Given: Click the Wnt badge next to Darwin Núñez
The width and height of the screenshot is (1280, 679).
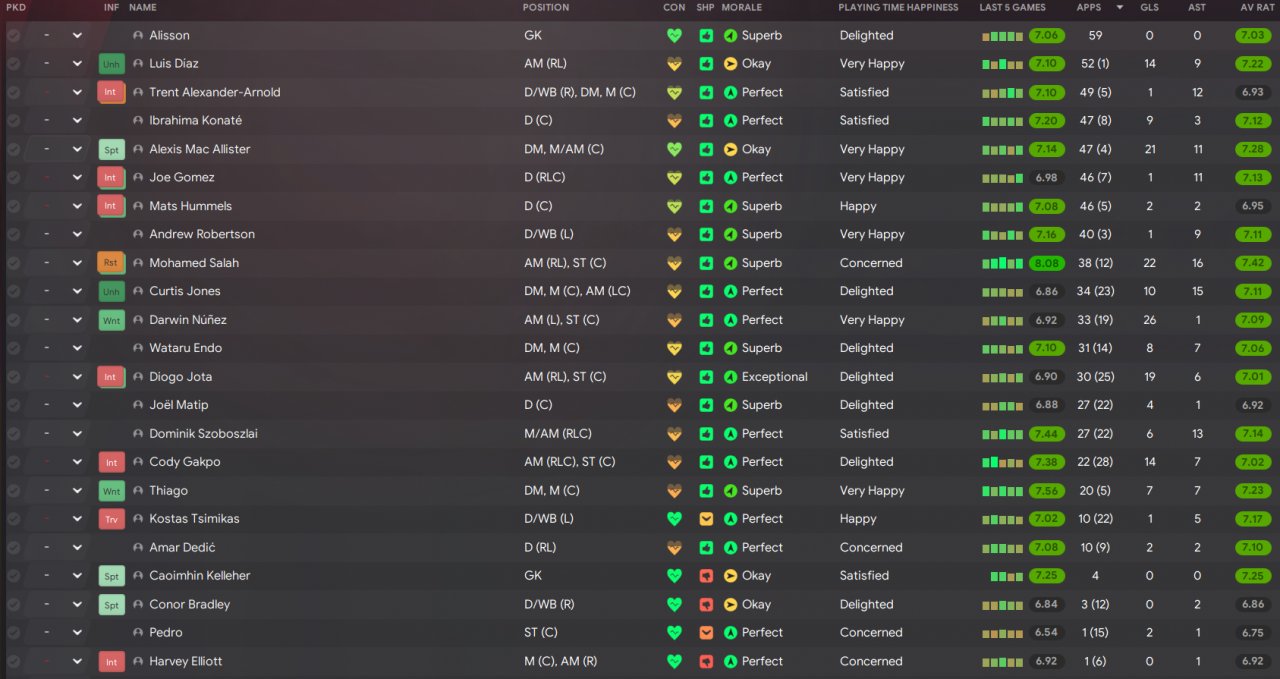Looking at the screenshot, I should point(111,320).
